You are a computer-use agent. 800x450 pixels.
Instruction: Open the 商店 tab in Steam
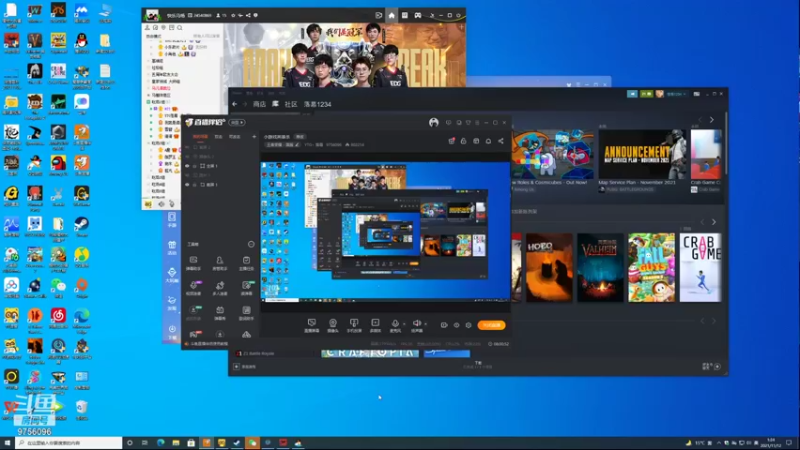coord(260,104)
